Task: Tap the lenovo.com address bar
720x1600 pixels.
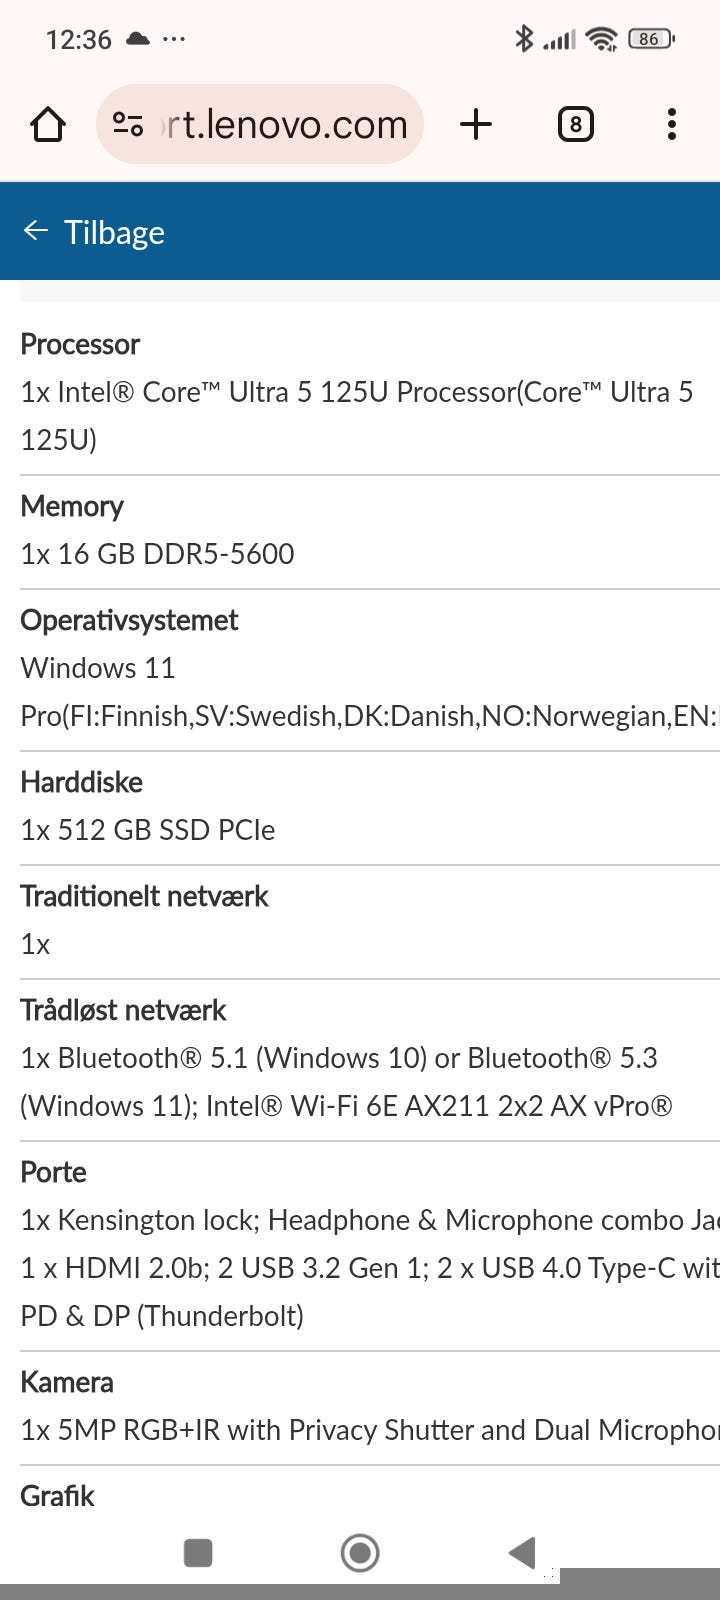Action: (285, 125)
